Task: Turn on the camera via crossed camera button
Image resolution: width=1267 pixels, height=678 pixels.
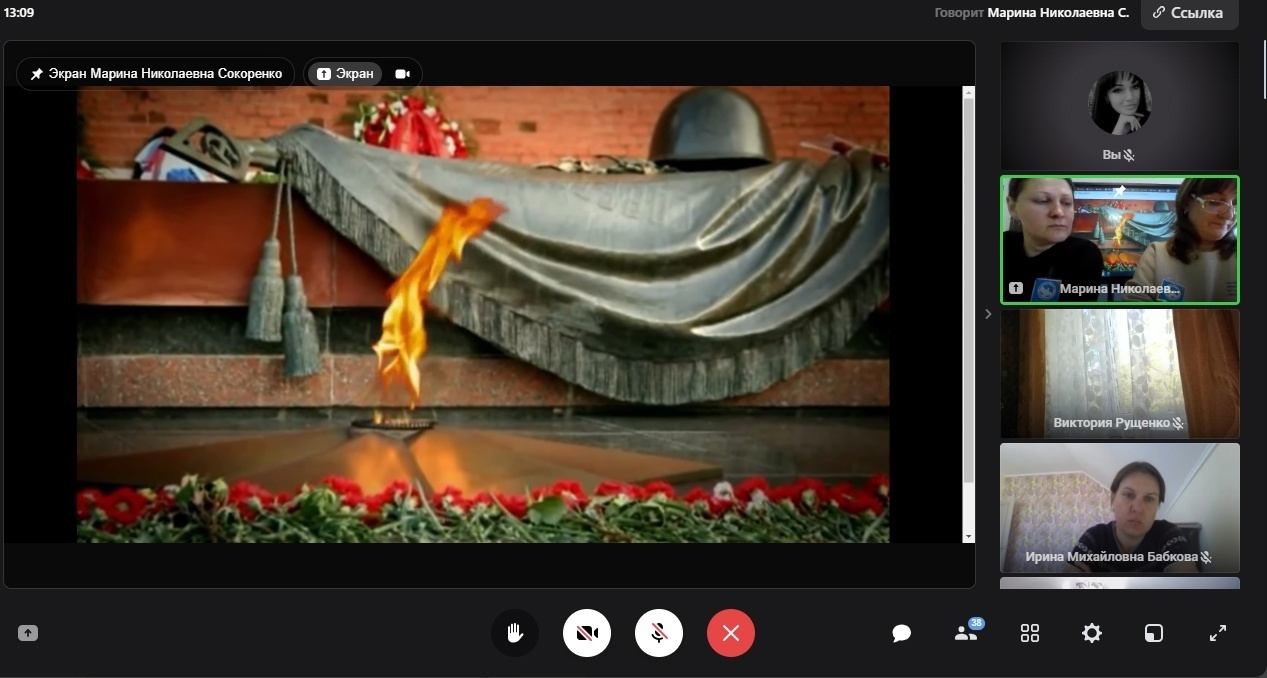Action: coord(587,633)
